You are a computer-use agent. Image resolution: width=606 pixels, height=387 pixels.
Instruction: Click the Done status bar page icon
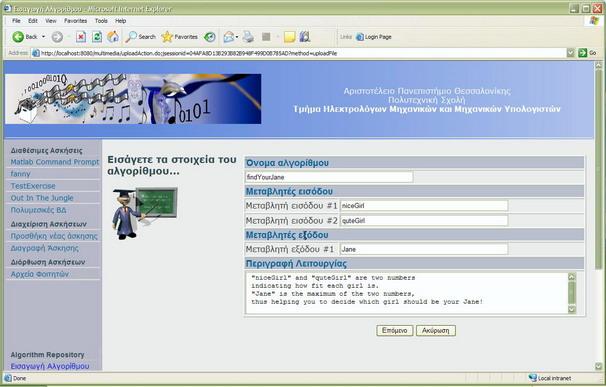(x=8, y=378)
